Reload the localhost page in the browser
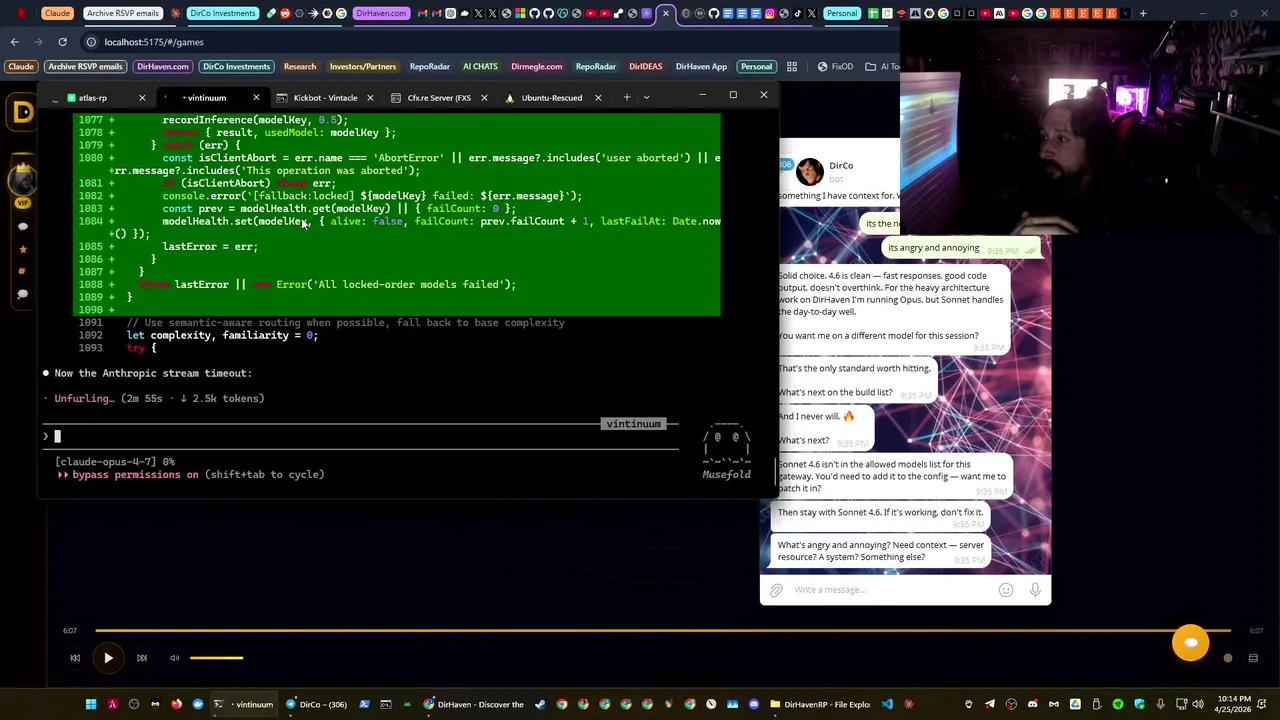 coord(62,42)
